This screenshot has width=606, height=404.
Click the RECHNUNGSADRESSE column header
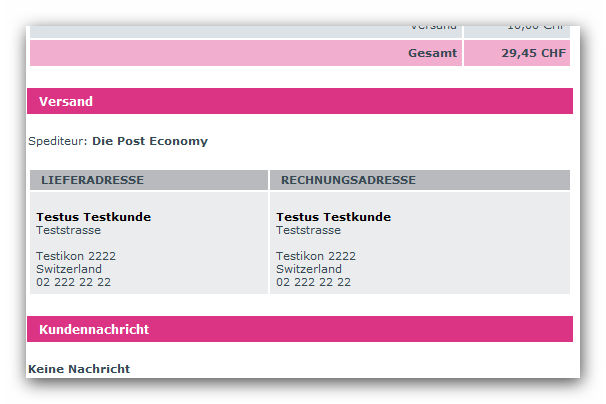pos(348,180)
